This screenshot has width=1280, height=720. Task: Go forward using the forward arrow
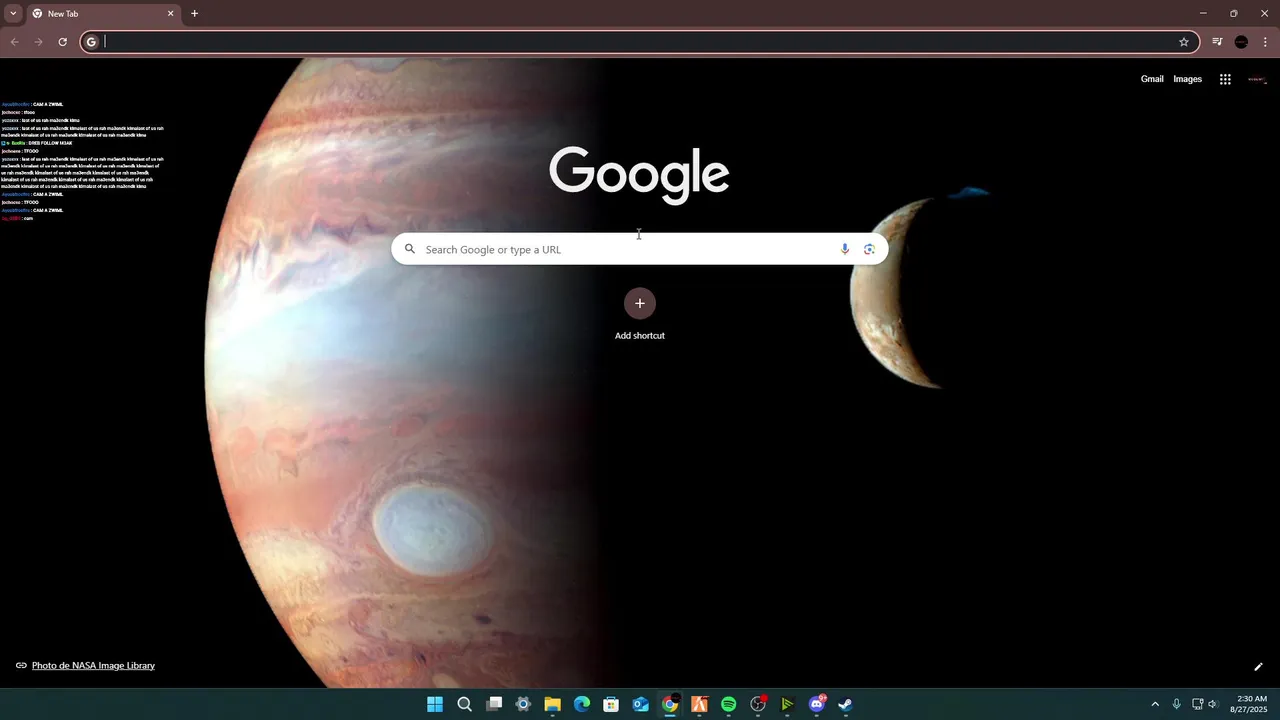(38, 42)
